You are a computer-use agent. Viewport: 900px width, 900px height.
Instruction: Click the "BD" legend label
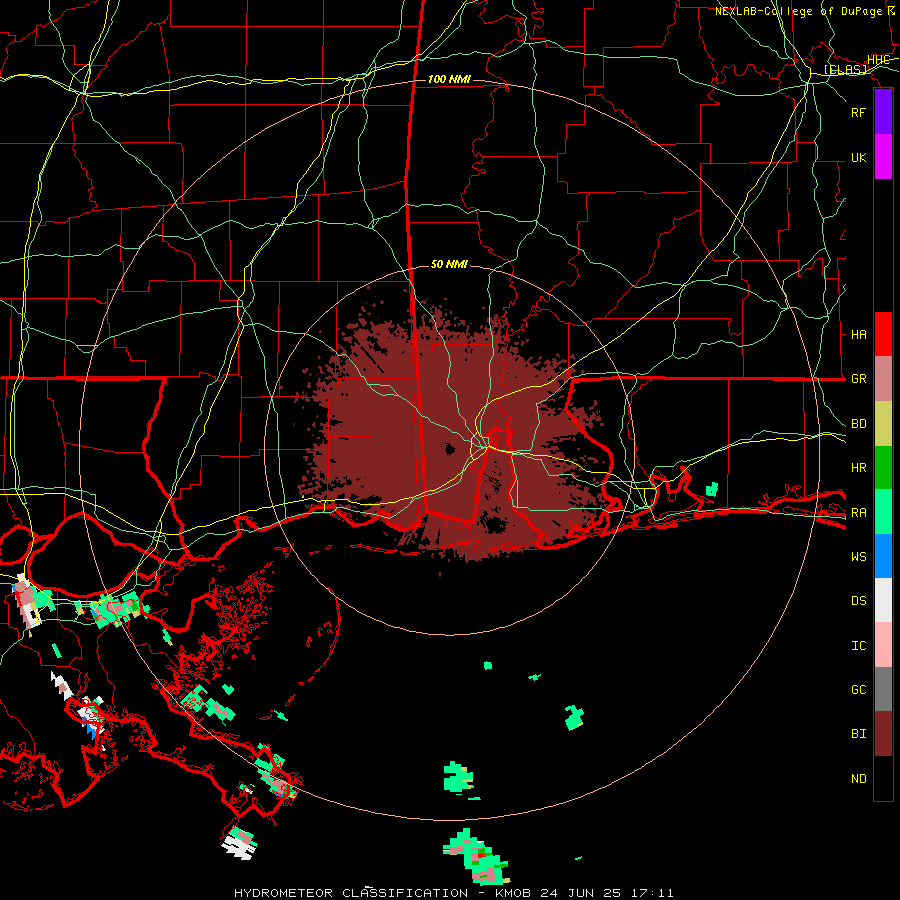858,424
